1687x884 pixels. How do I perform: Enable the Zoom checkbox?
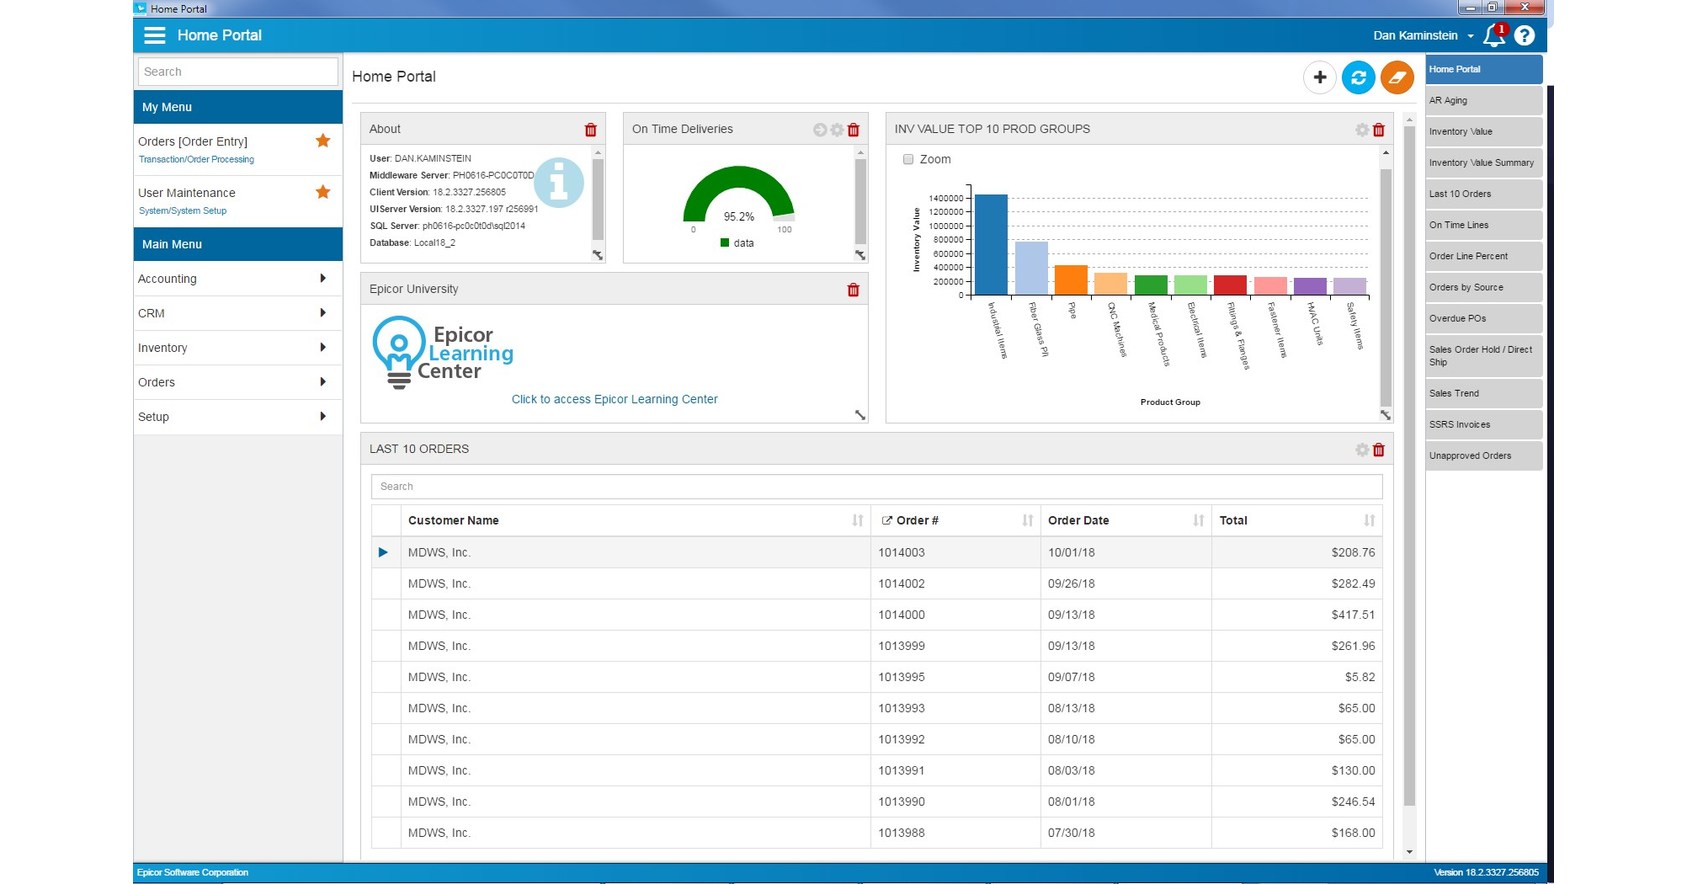(x=908, y=160)
